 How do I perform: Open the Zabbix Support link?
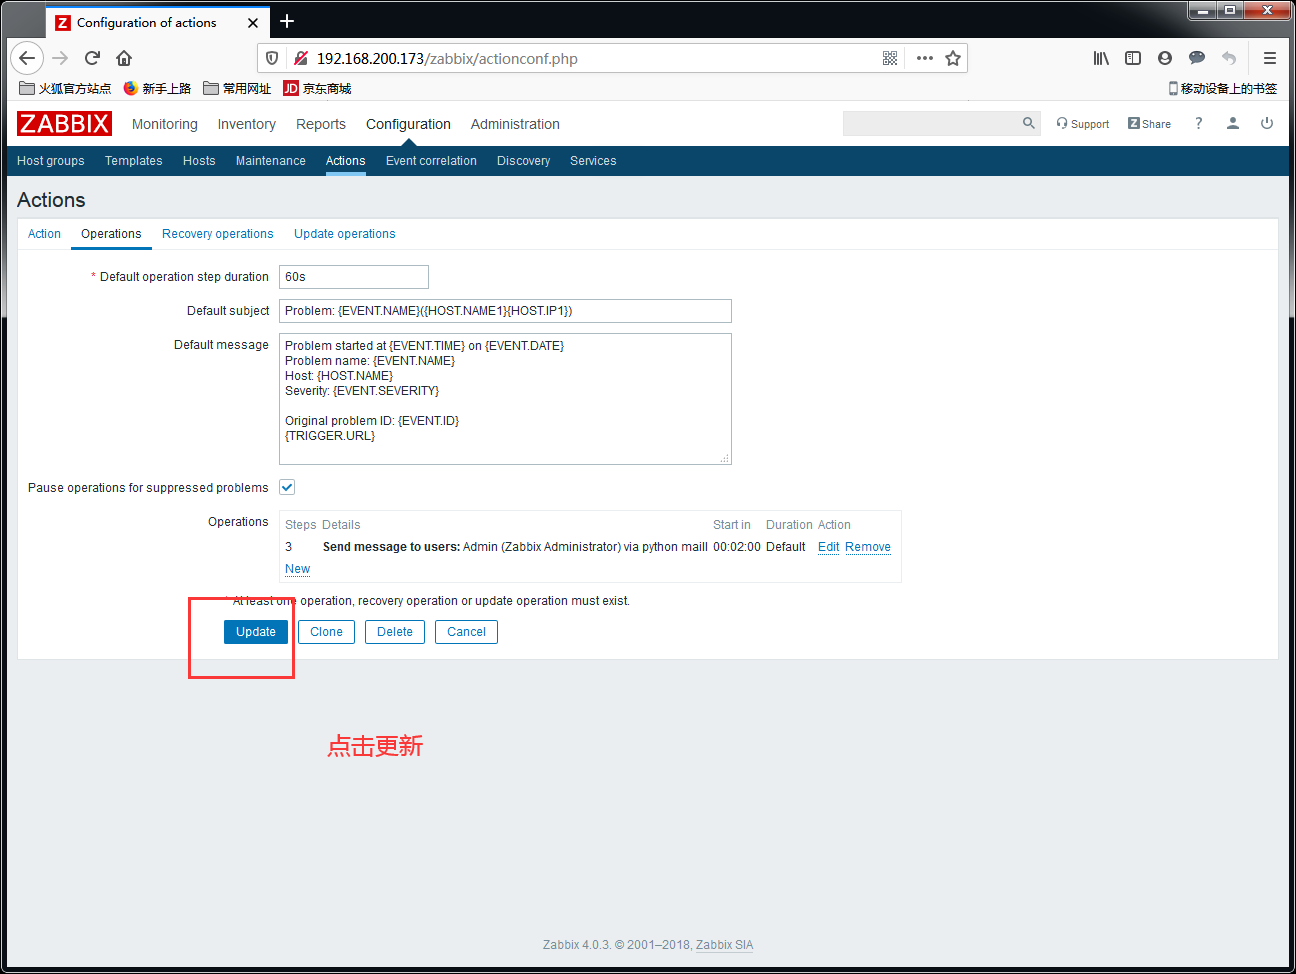pyautogui.click(x=1083, y=124)
